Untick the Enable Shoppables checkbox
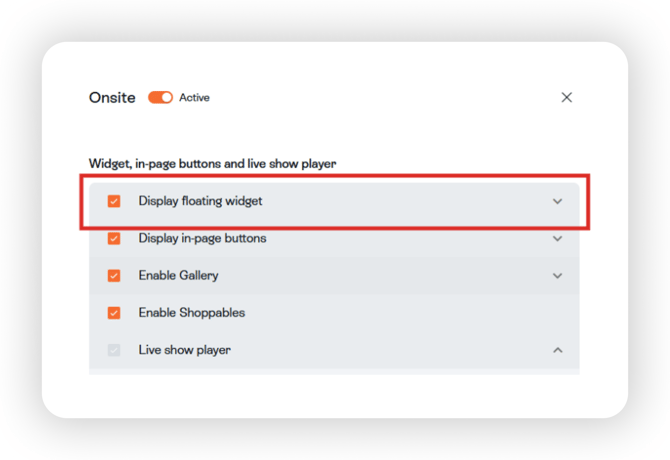This screenshot has width=670, height=460. (x=114, y=313)
